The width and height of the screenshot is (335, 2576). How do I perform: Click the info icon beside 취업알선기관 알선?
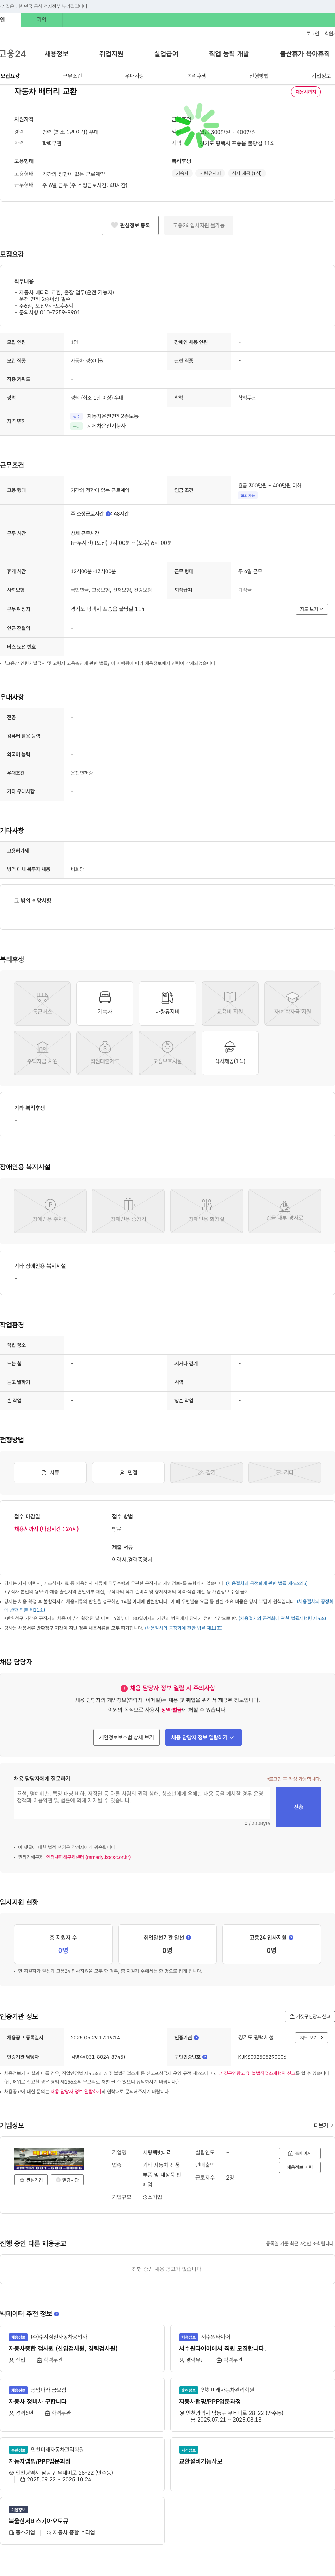pyautogui.click(x=188, y=1937)
